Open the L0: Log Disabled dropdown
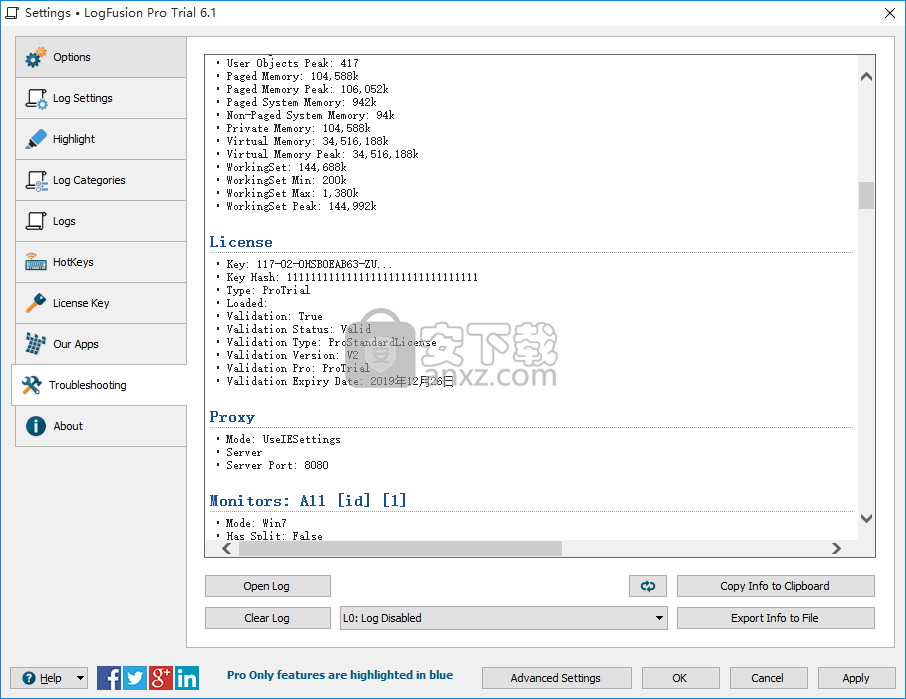The image size is (906, 699). coord(503,618)
